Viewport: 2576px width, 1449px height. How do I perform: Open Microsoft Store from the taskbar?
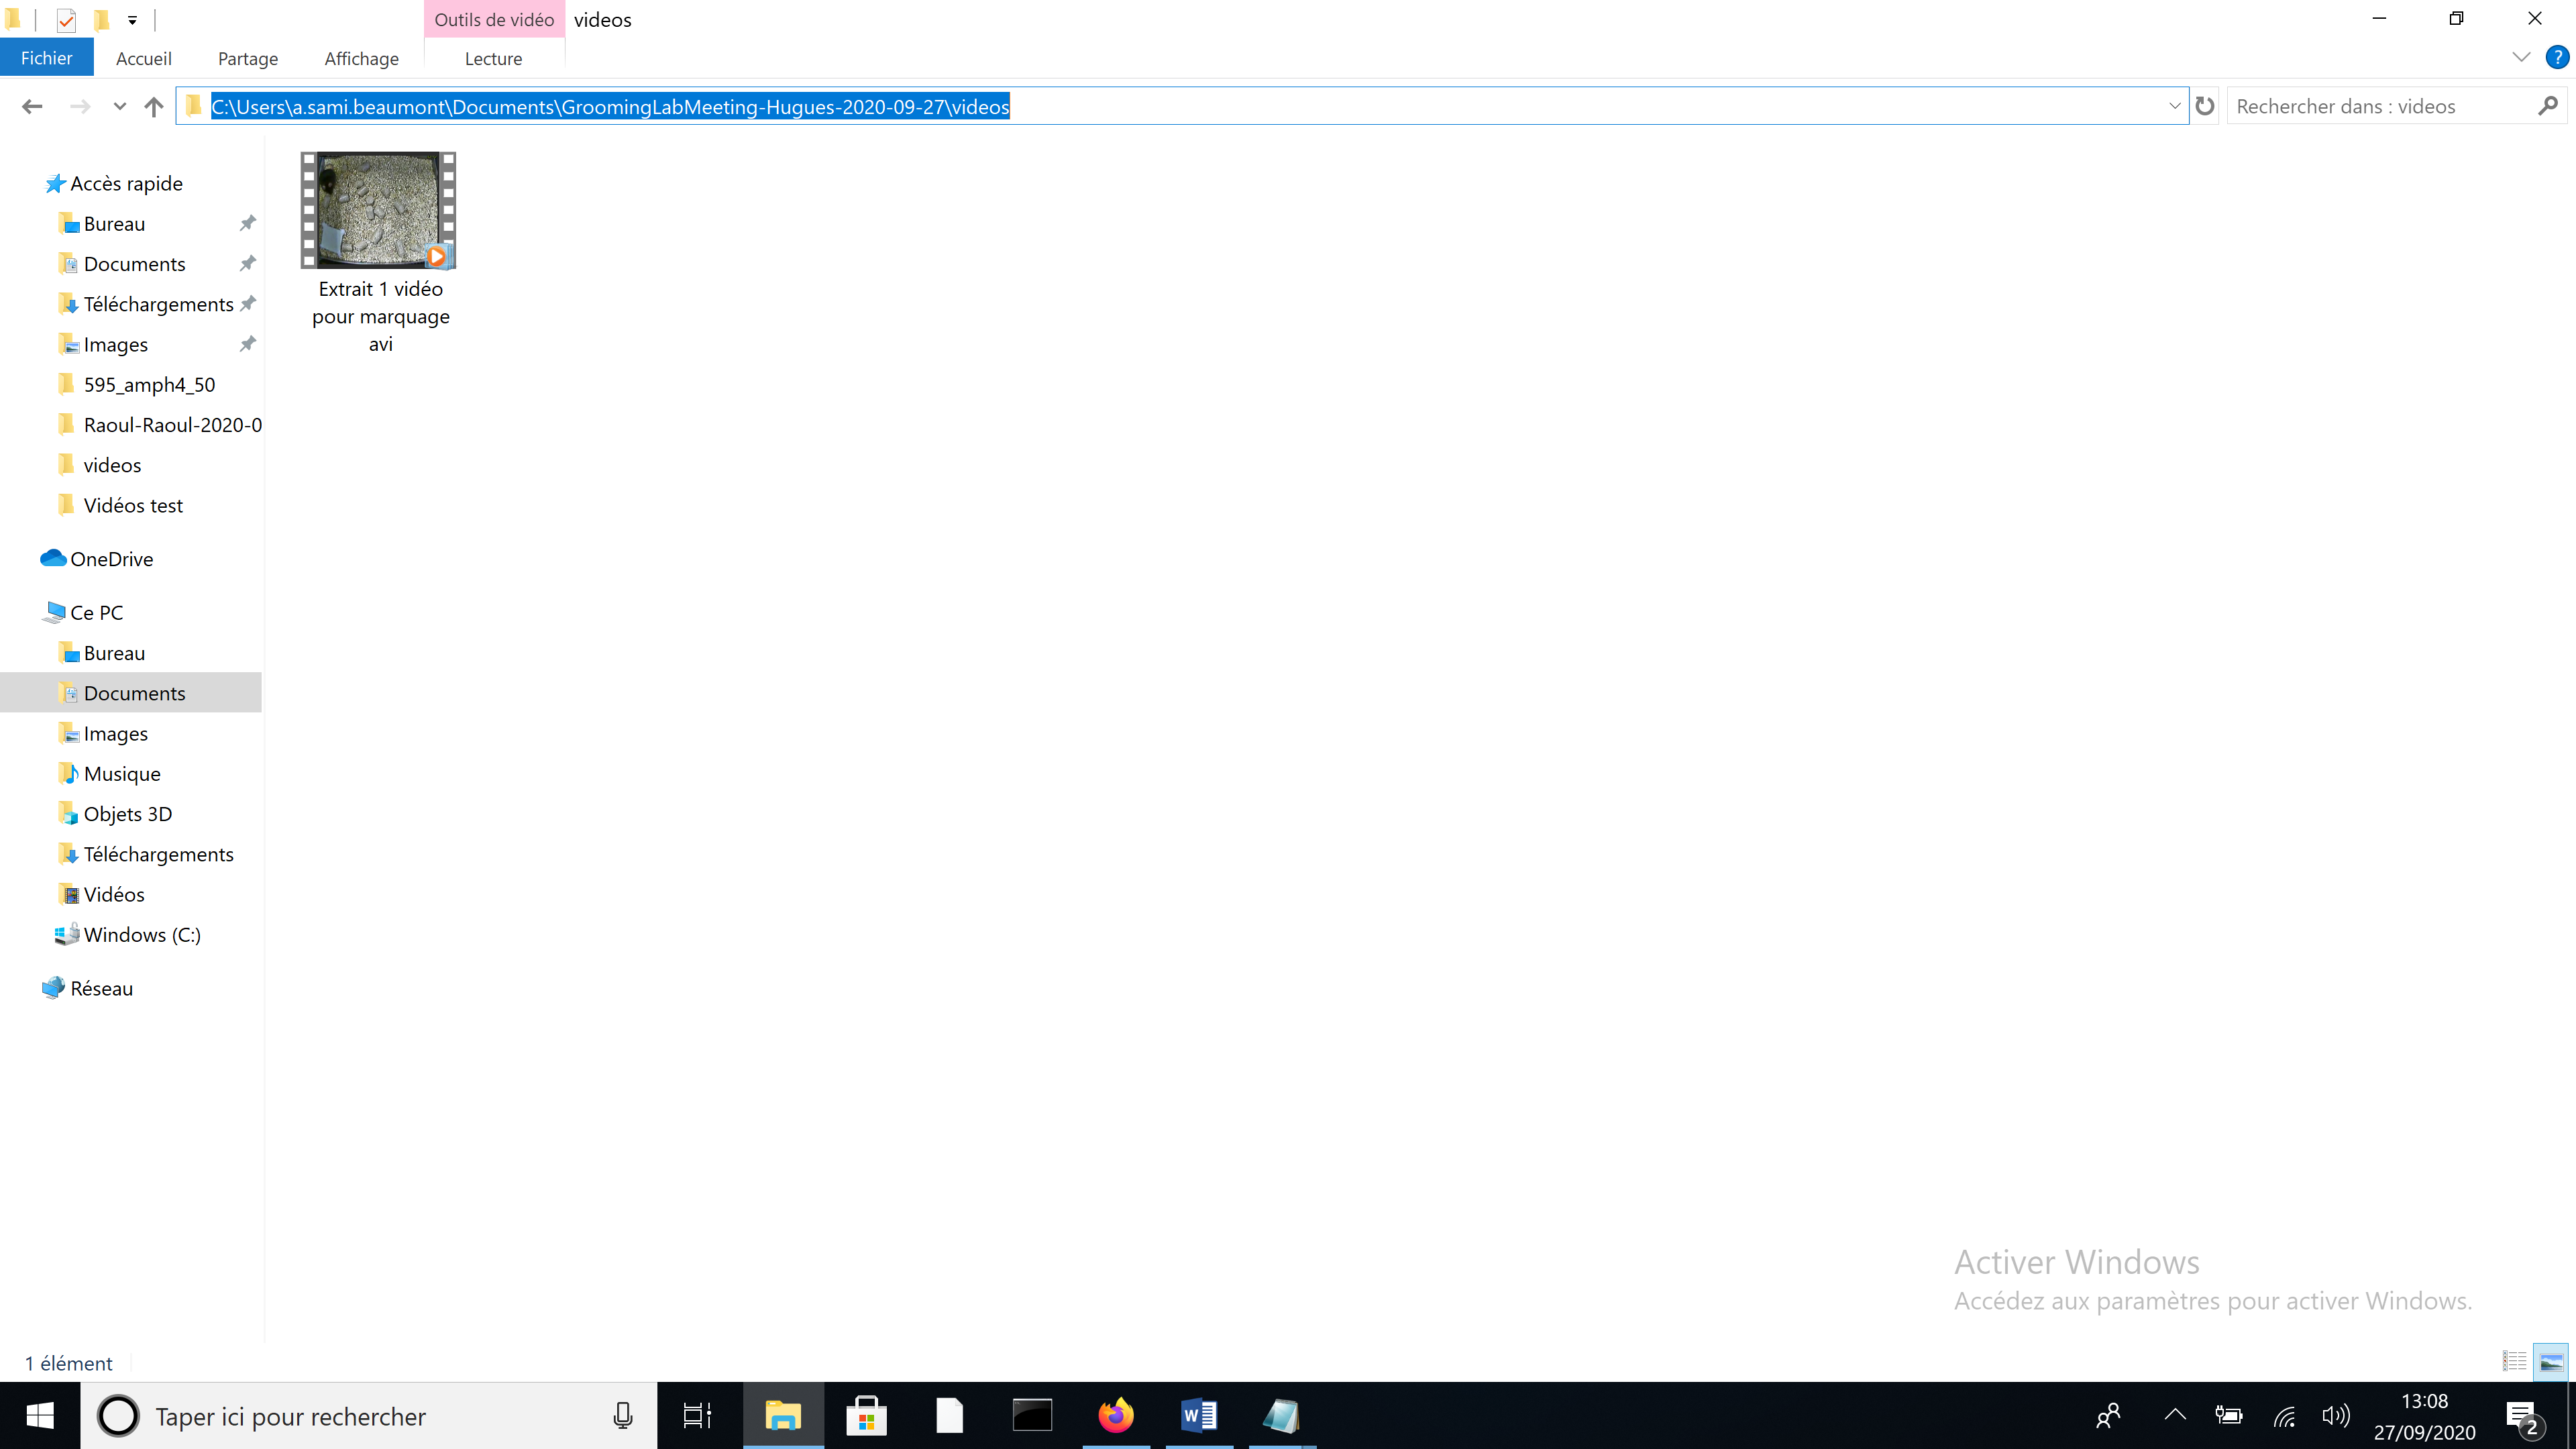coord(866,1416)
